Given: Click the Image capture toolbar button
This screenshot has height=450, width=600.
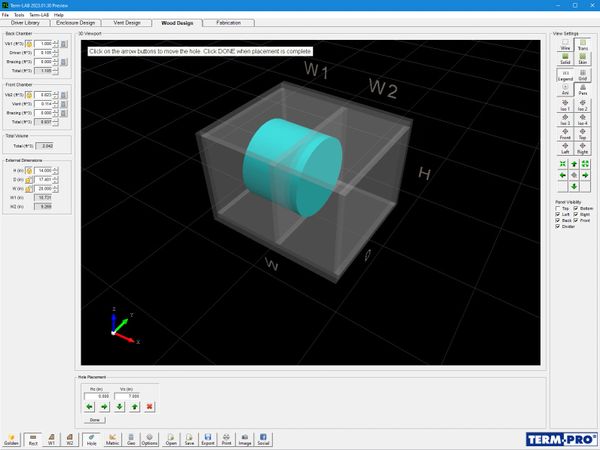Looking at the screenshot, I should (x=245, y=440).
